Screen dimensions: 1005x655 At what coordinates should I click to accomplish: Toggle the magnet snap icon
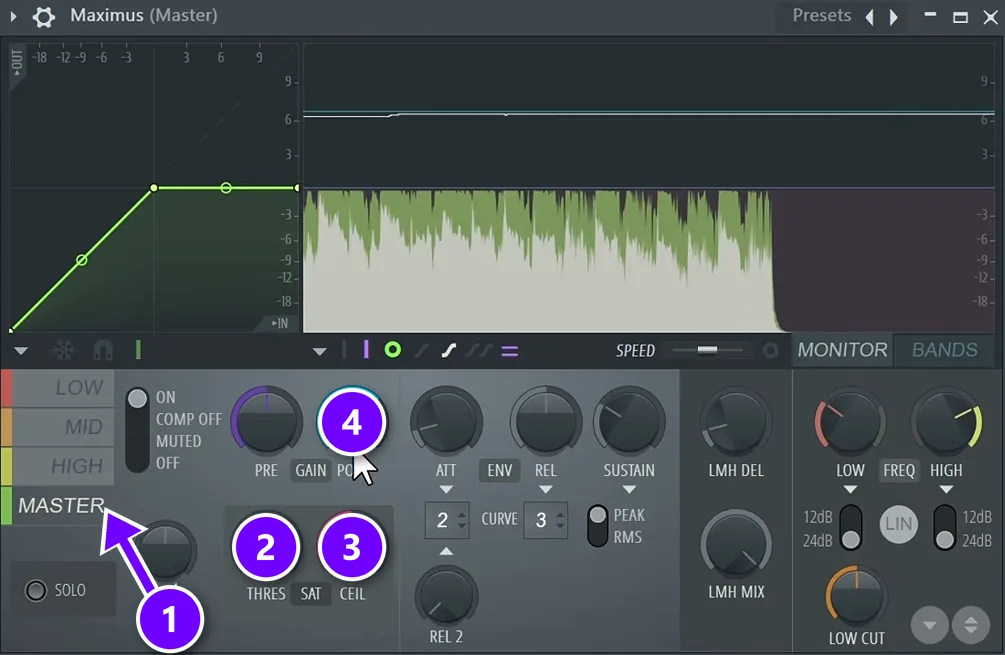pyautogui.click(x=103, y=351)
